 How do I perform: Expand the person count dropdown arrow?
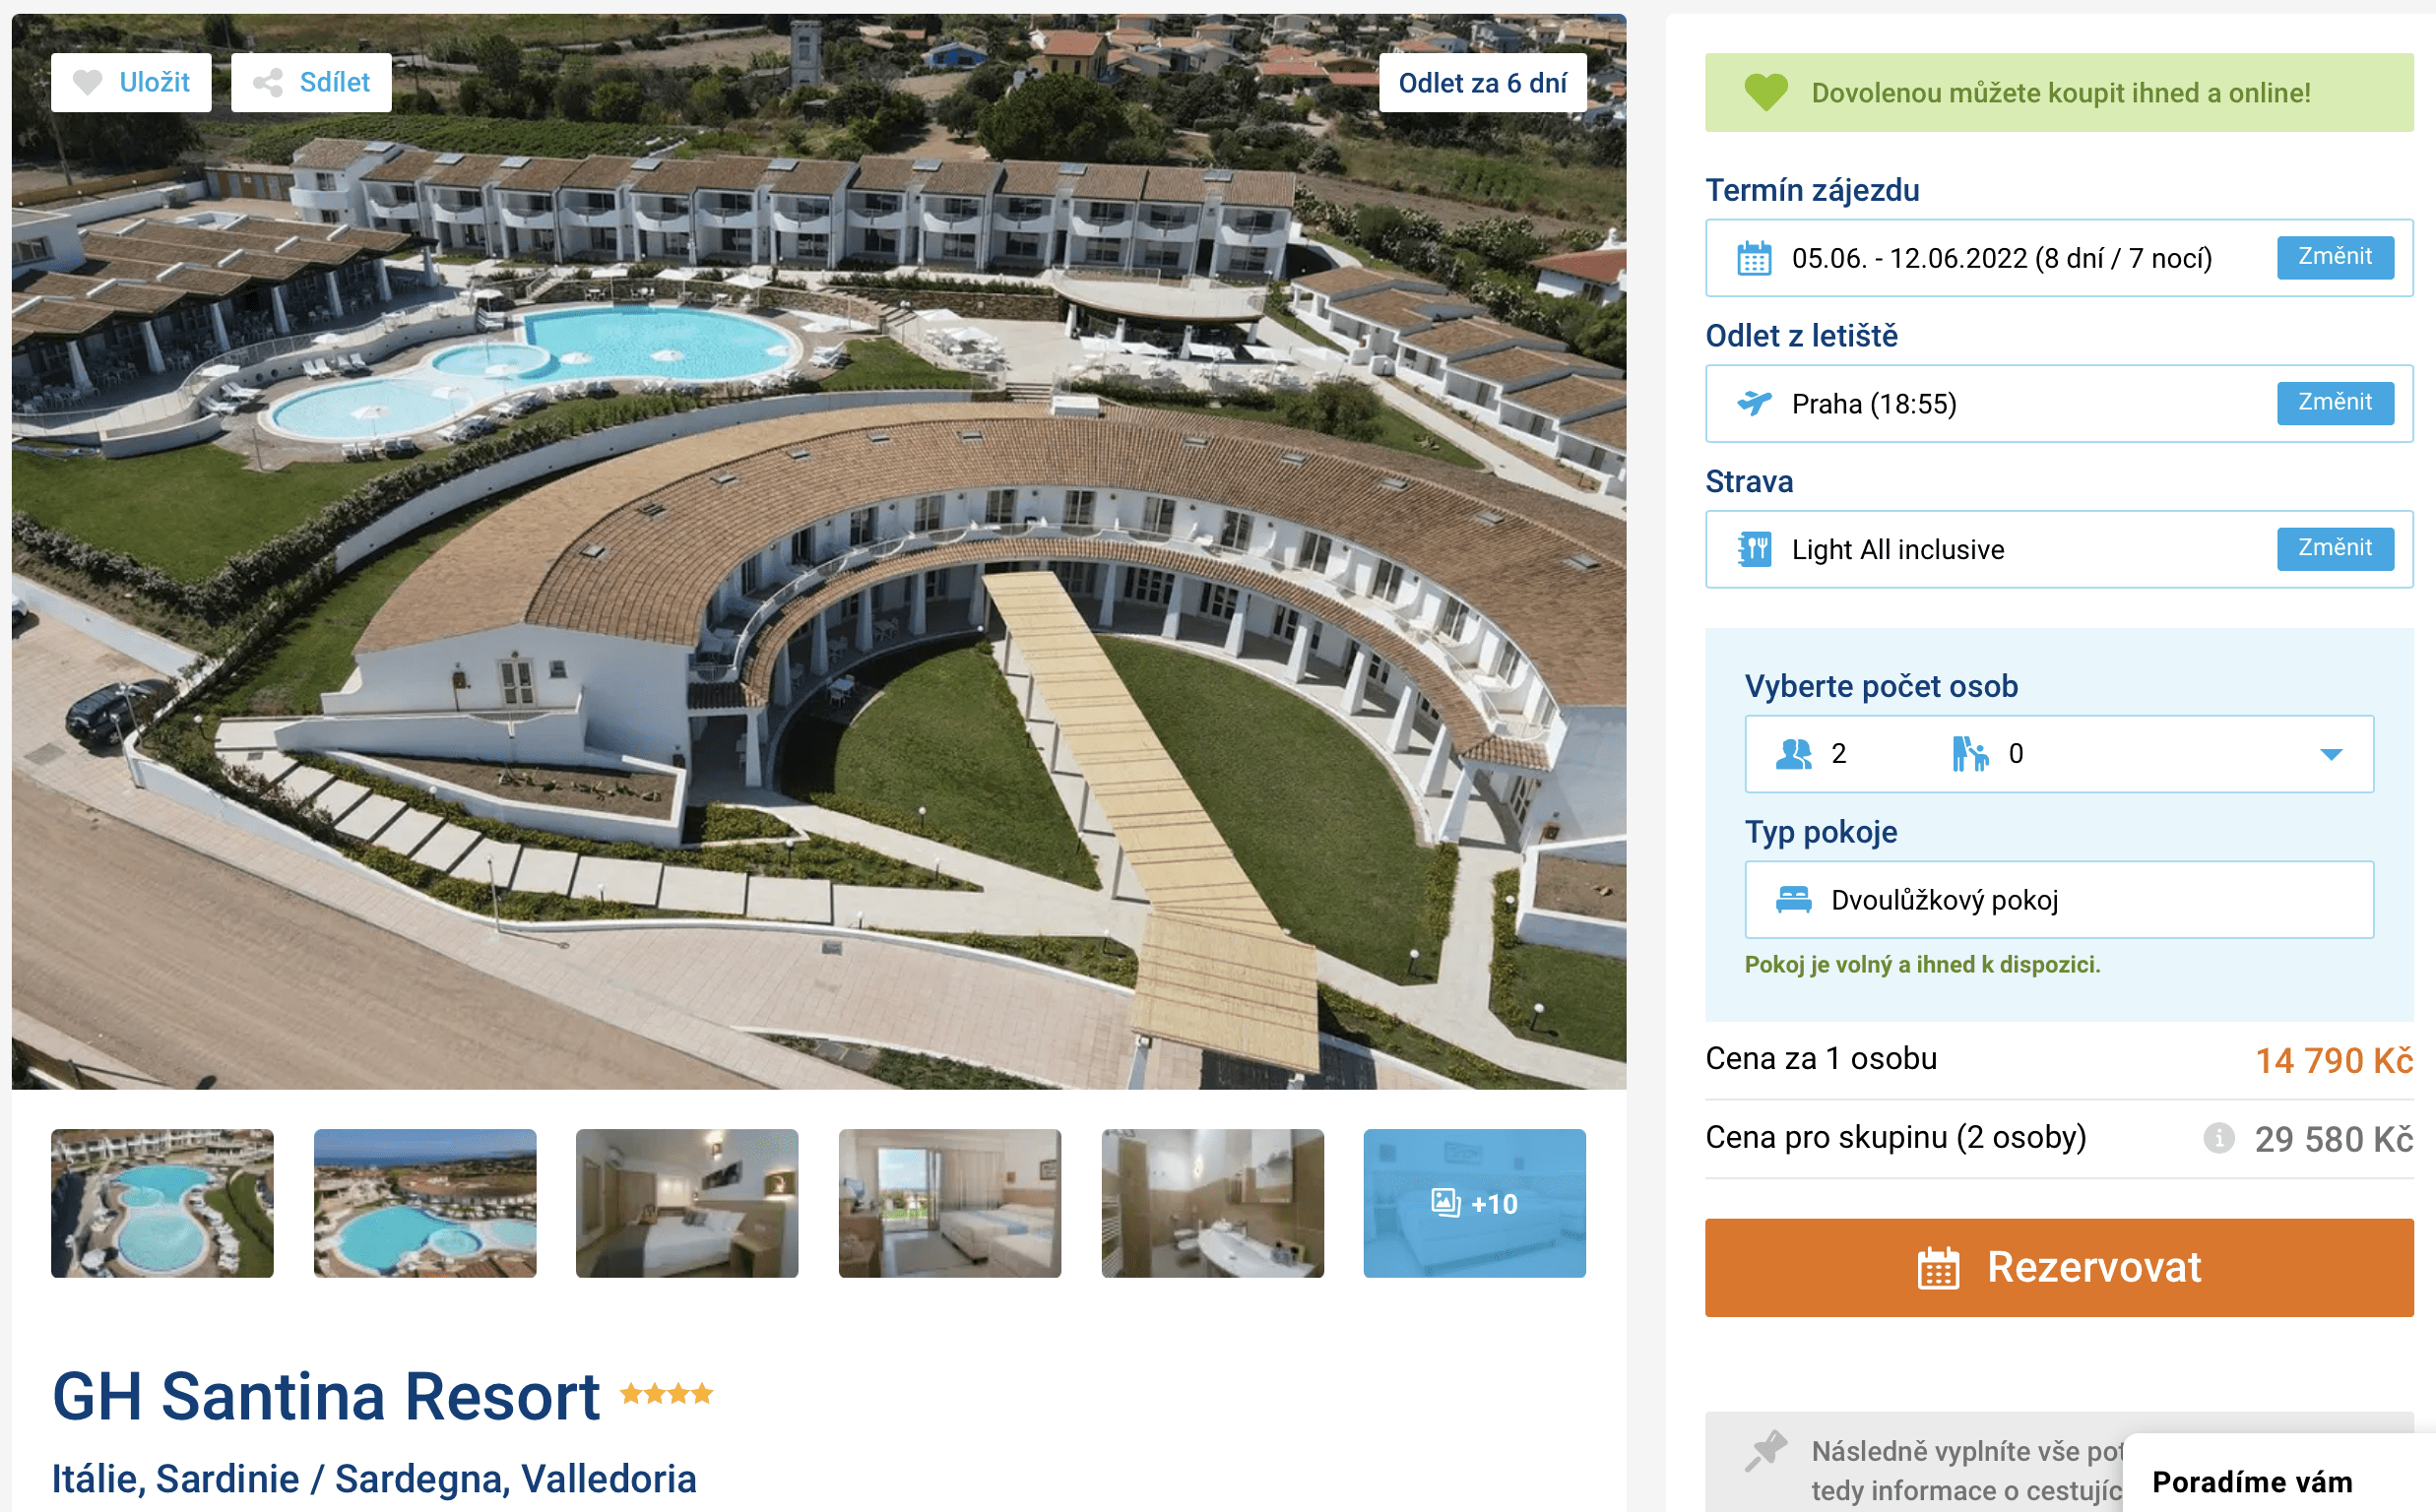click(x=2330, y=754)
